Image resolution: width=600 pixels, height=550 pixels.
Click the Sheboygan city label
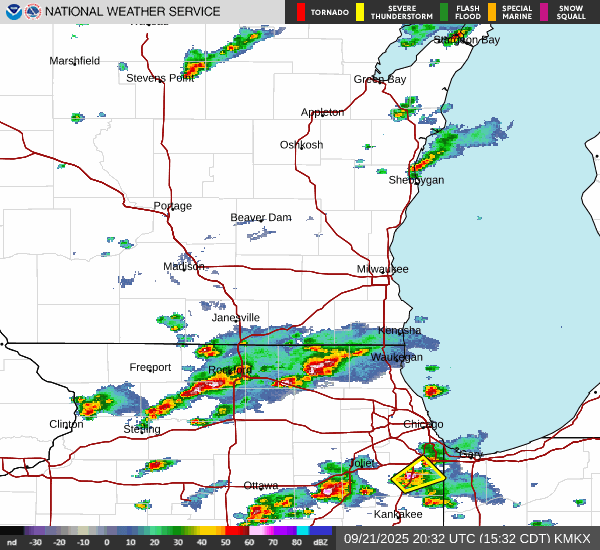pyautogui.click(x=416, y=180)
